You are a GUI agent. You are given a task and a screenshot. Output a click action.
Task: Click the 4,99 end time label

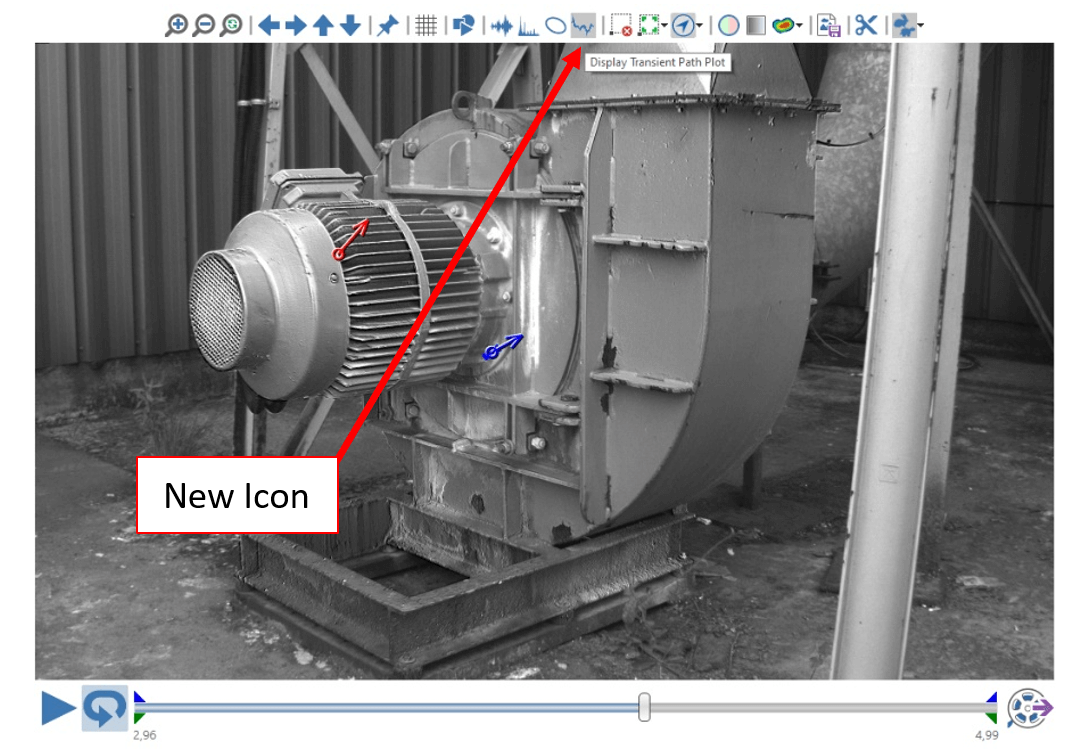click(986, 735)
